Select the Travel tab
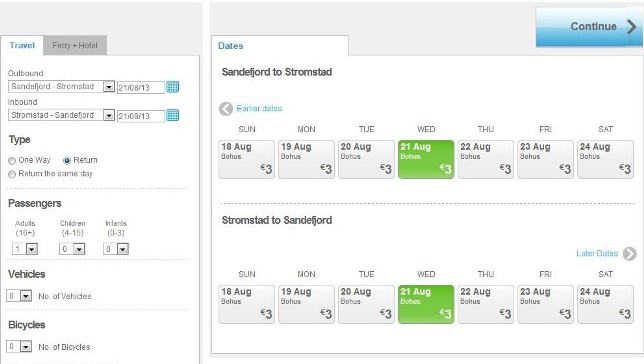This screenshot has width=644, height=364. click(22, 45)
